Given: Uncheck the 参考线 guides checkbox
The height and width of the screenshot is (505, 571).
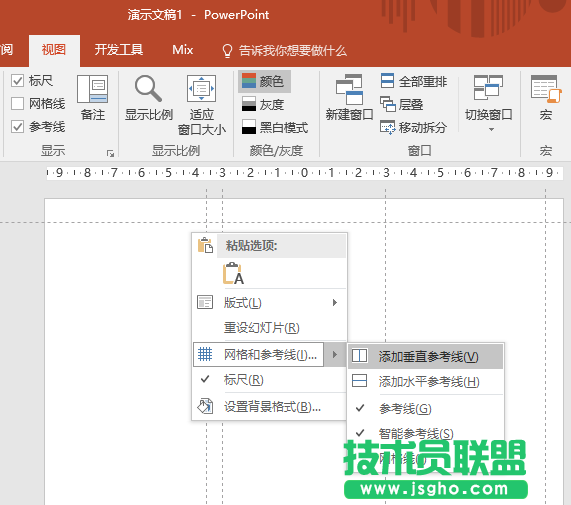Looking at the screenshot, I should pos(17,127).
